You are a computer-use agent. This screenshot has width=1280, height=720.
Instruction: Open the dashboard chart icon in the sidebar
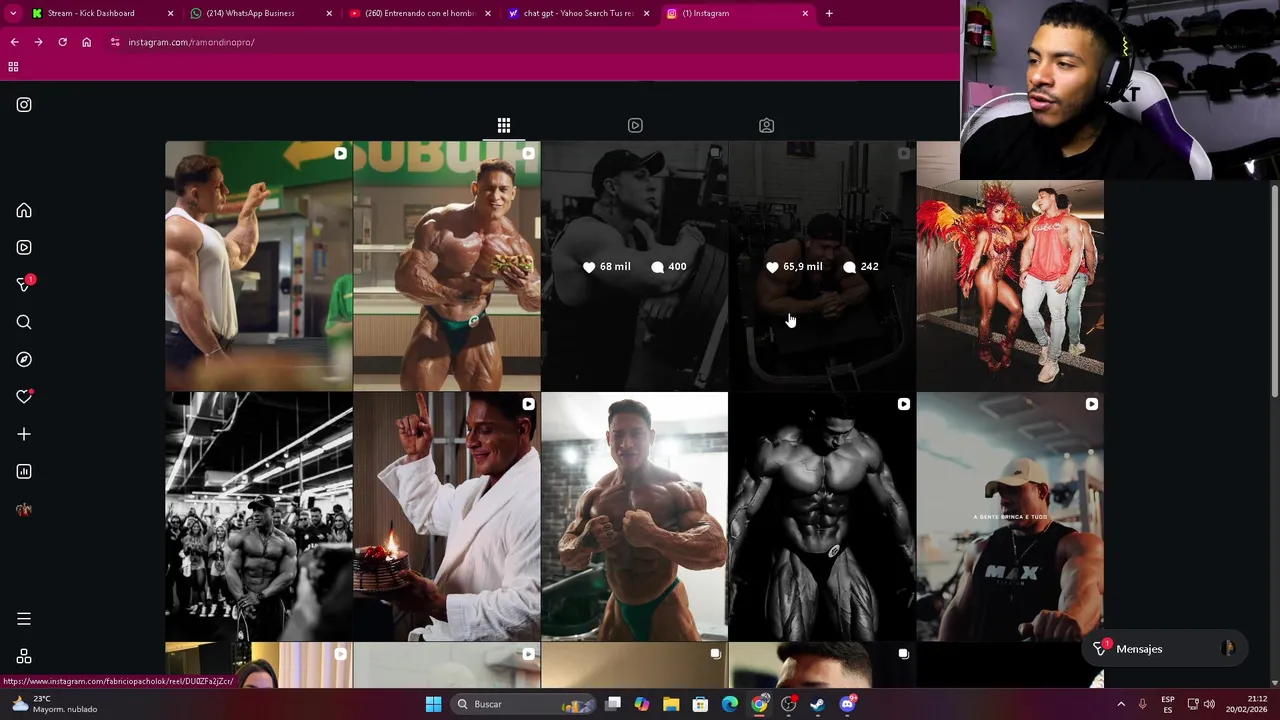(x=24, y=471)
